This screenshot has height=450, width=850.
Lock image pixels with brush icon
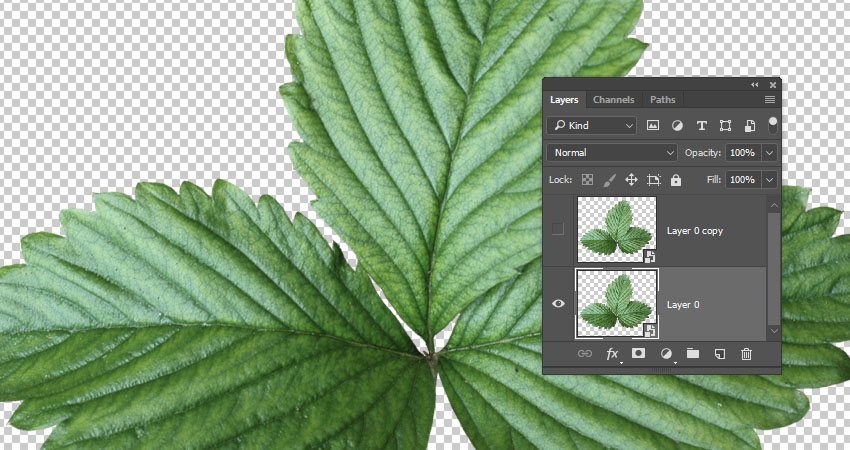point(609,180)
